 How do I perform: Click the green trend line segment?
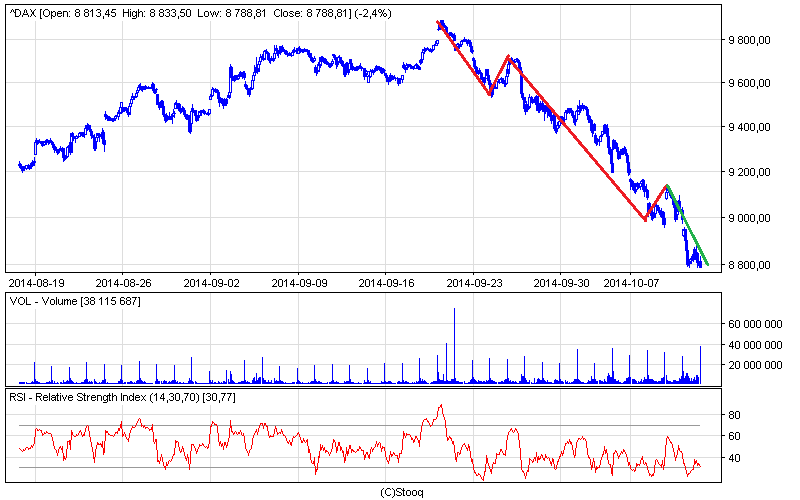tap(688, 225)
